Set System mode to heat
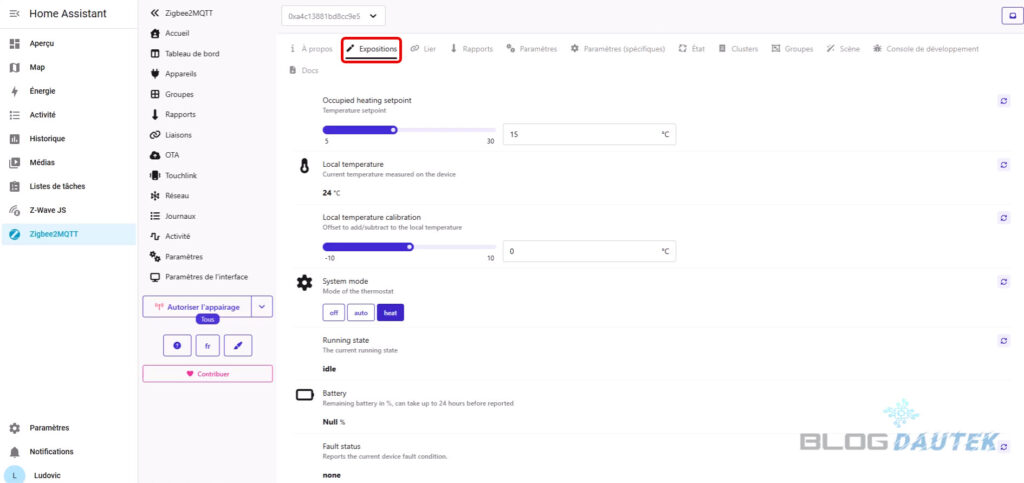Screen dimensions: 1024x483 pyautogui.click(x=391, y=313)
